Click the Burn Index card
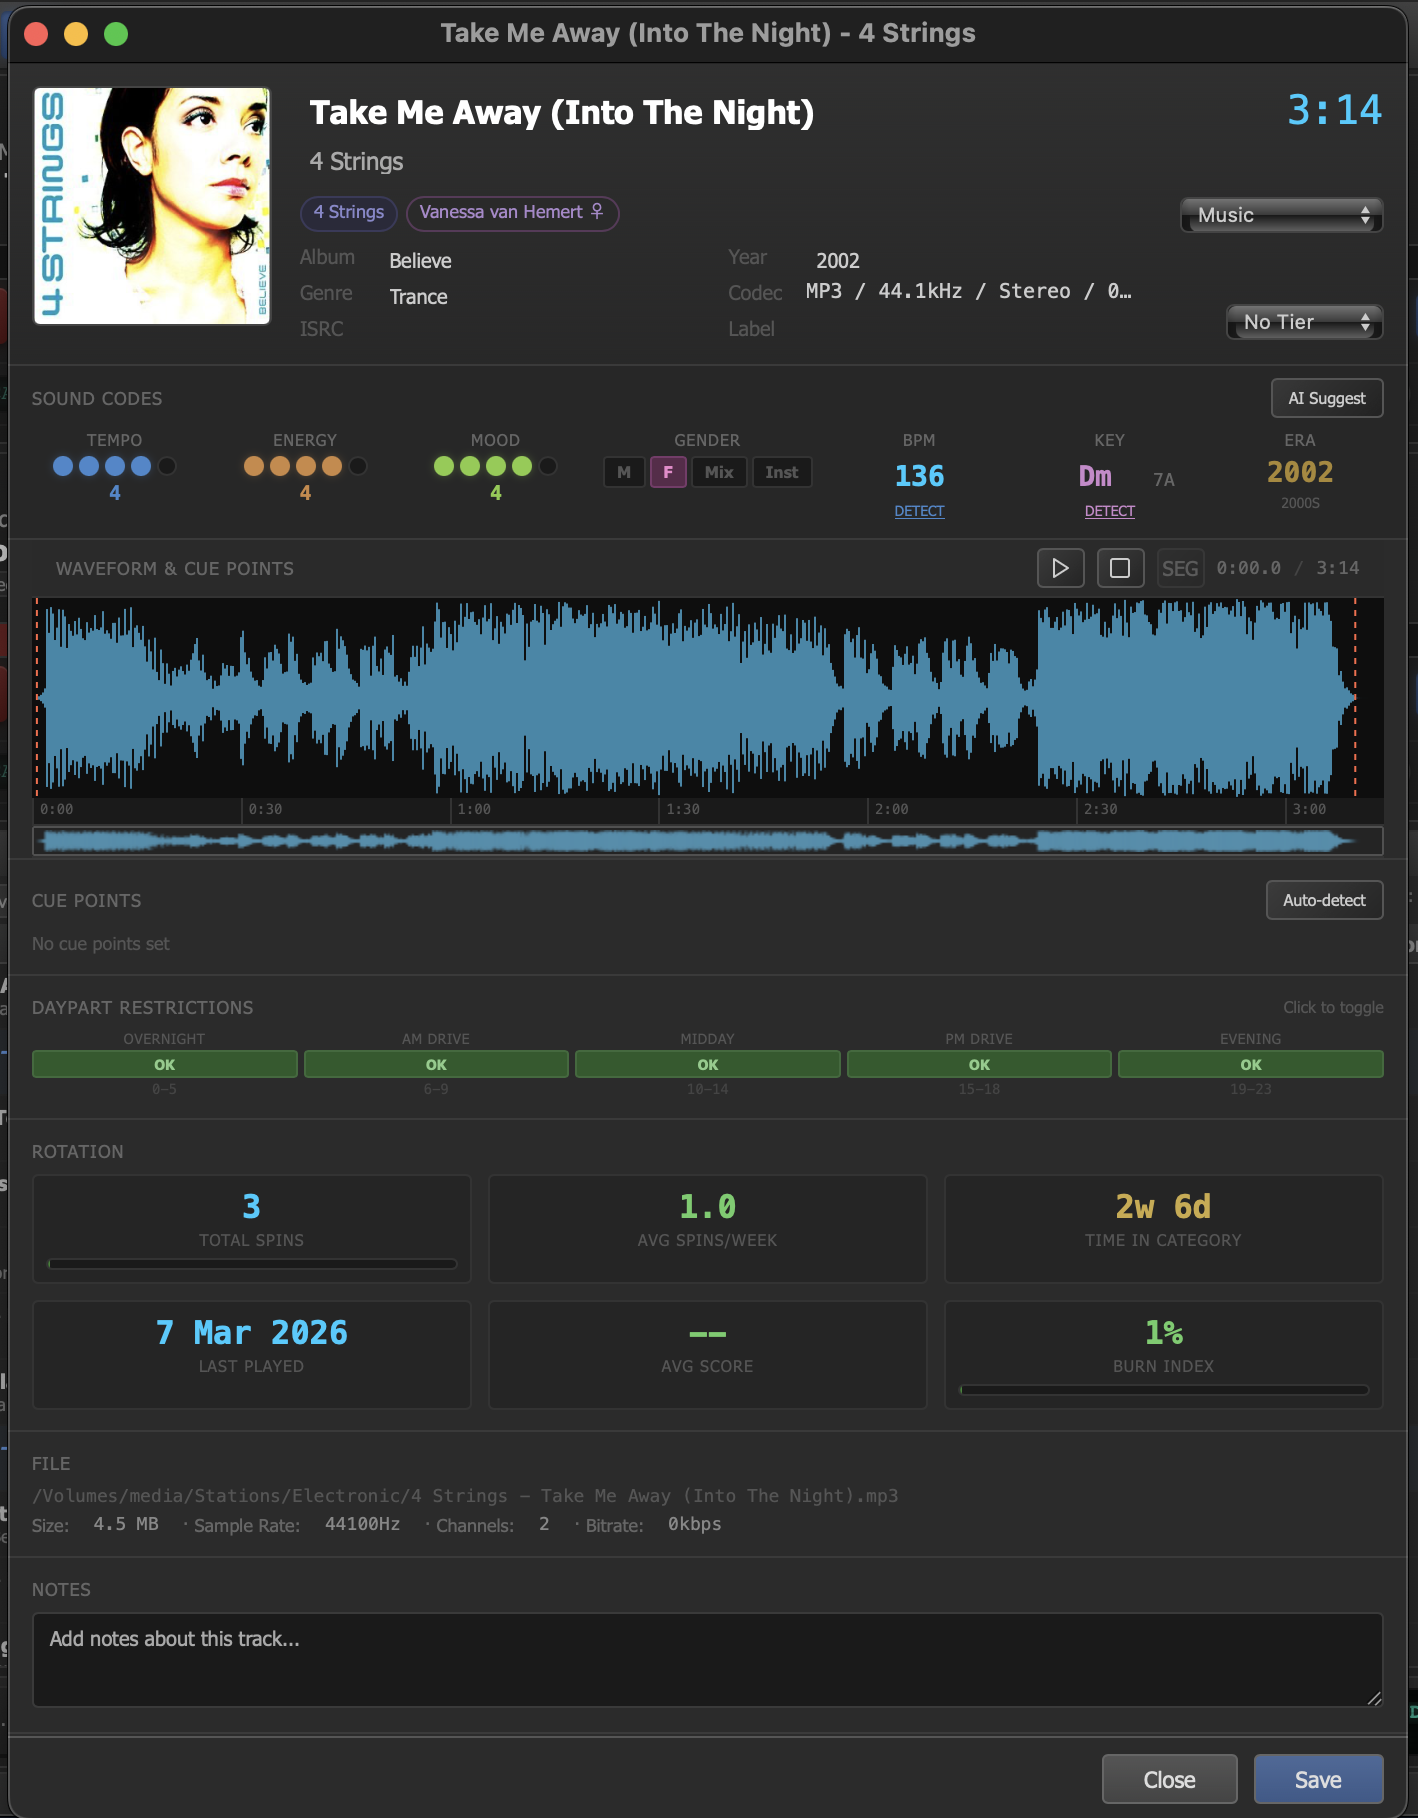Screen dimensions: 1418x1818 pyautogui.click(x=1164, y=1355)
